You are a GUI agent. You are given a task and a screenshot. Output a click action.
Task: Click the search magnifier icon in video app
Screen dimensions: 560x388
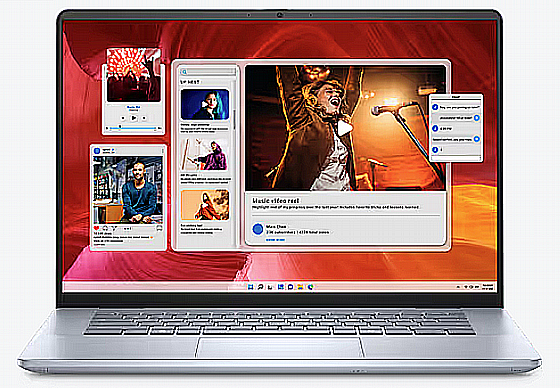(x=185, y=72)
